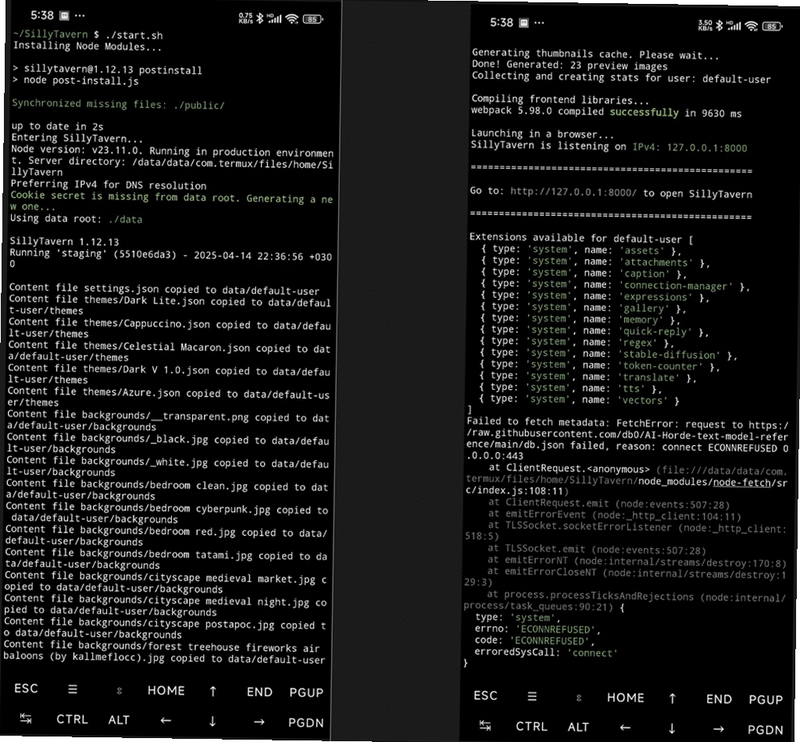Toggle CTRL modifier in left terminal
Screen dimensions: 800x742
pyautogui.click(x=72, y=720)
